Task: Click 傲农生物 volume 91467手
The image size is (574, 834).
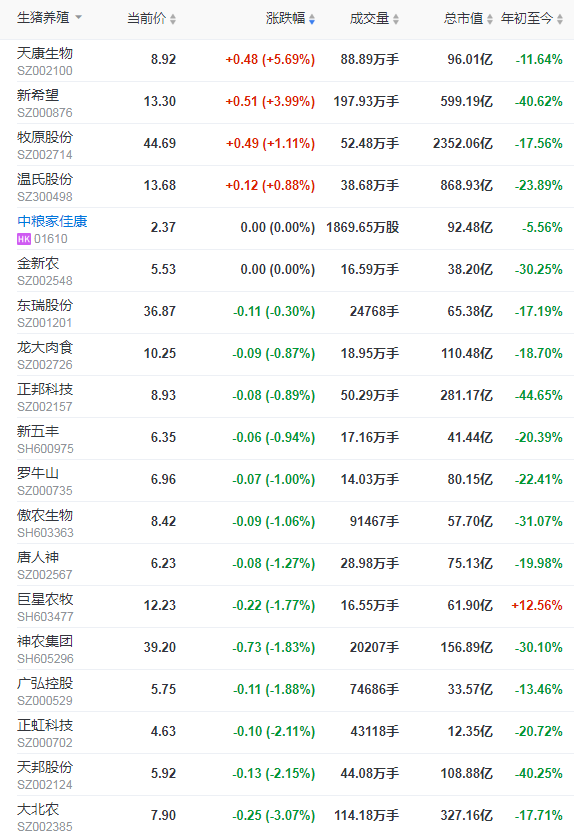Action: [x=374, y=522]
